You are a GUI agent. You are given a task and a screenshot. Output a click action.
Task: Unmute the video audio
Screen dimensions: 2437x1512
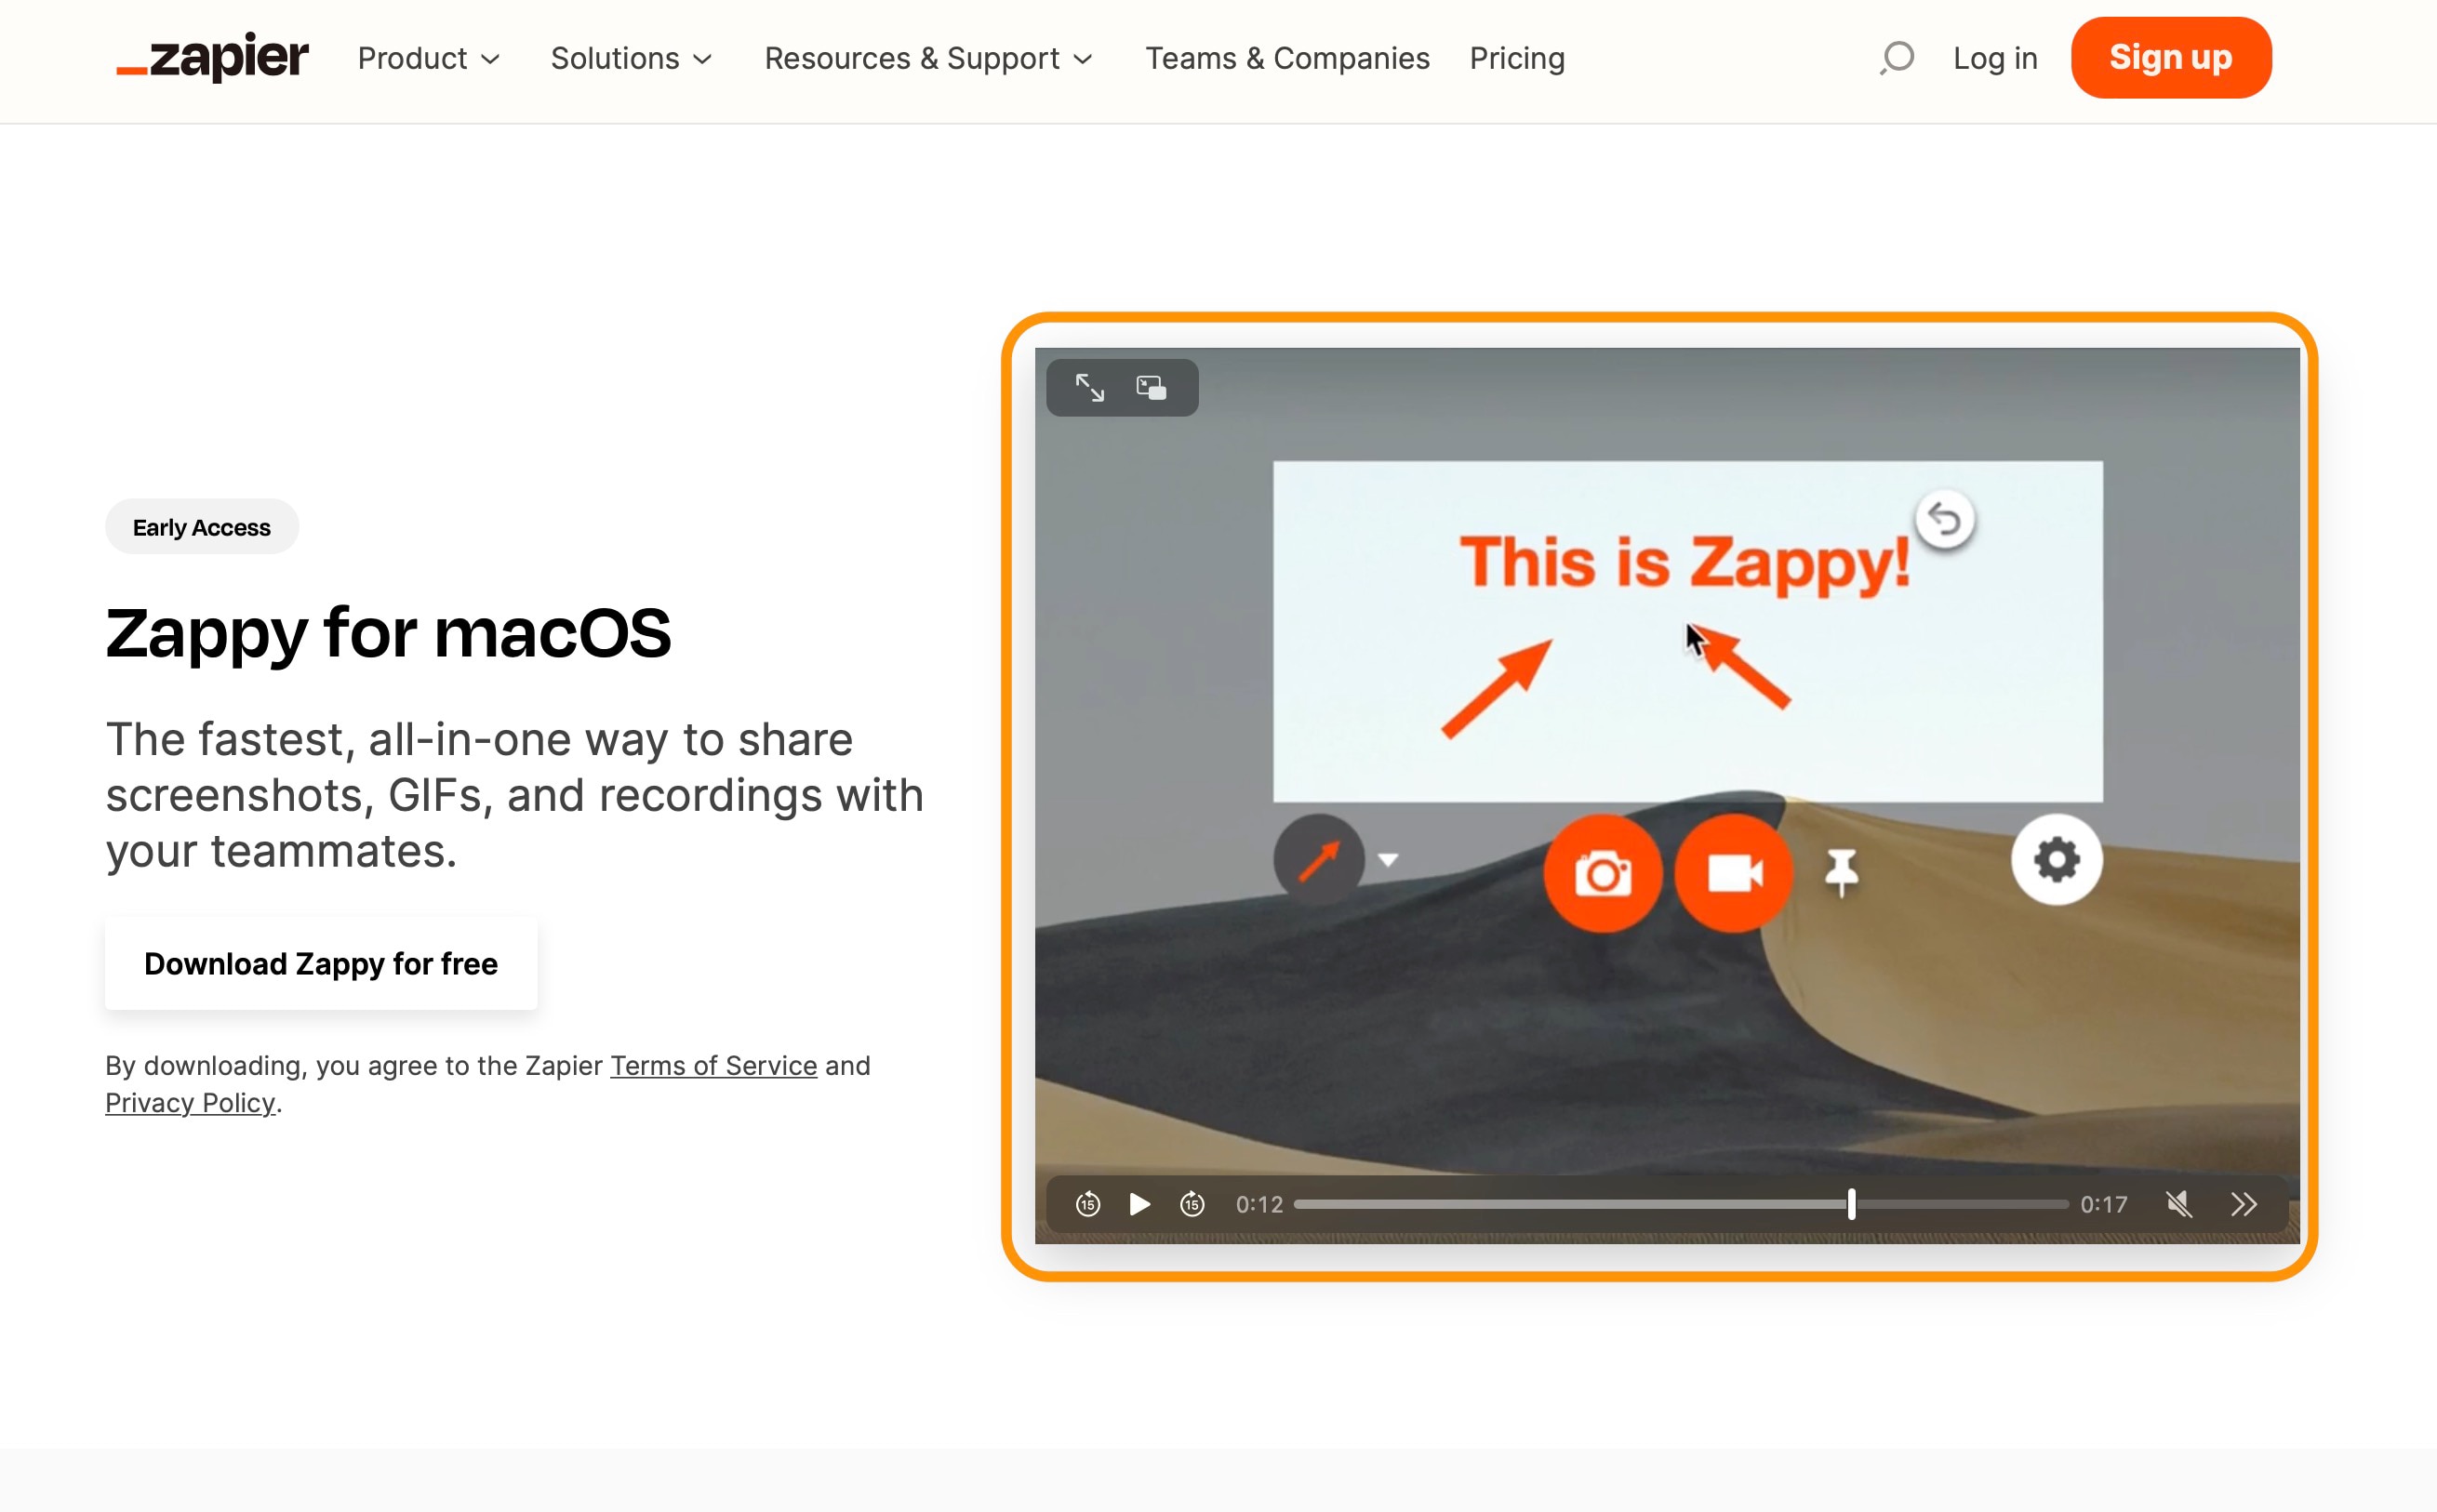click(2179, 1204)
